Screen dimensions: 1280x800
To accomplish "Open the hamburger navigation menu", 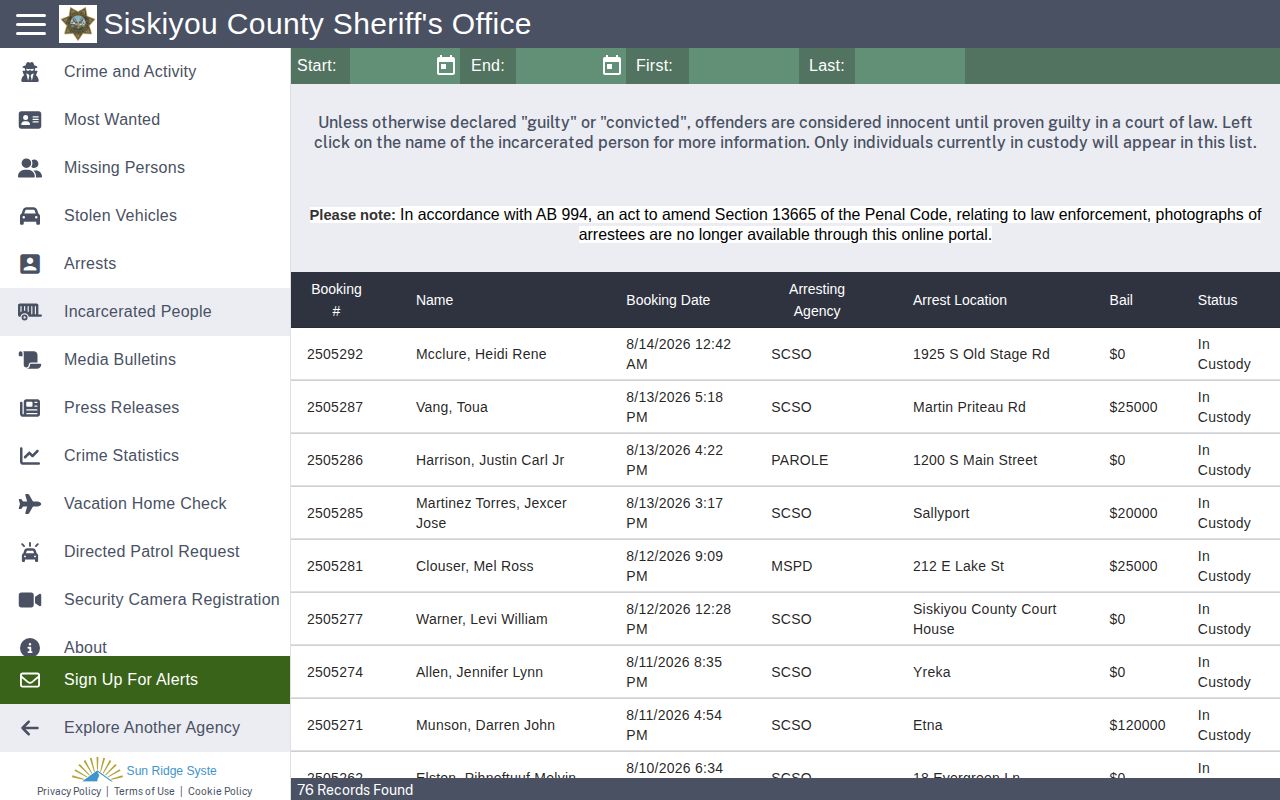I will click(31, 24).
